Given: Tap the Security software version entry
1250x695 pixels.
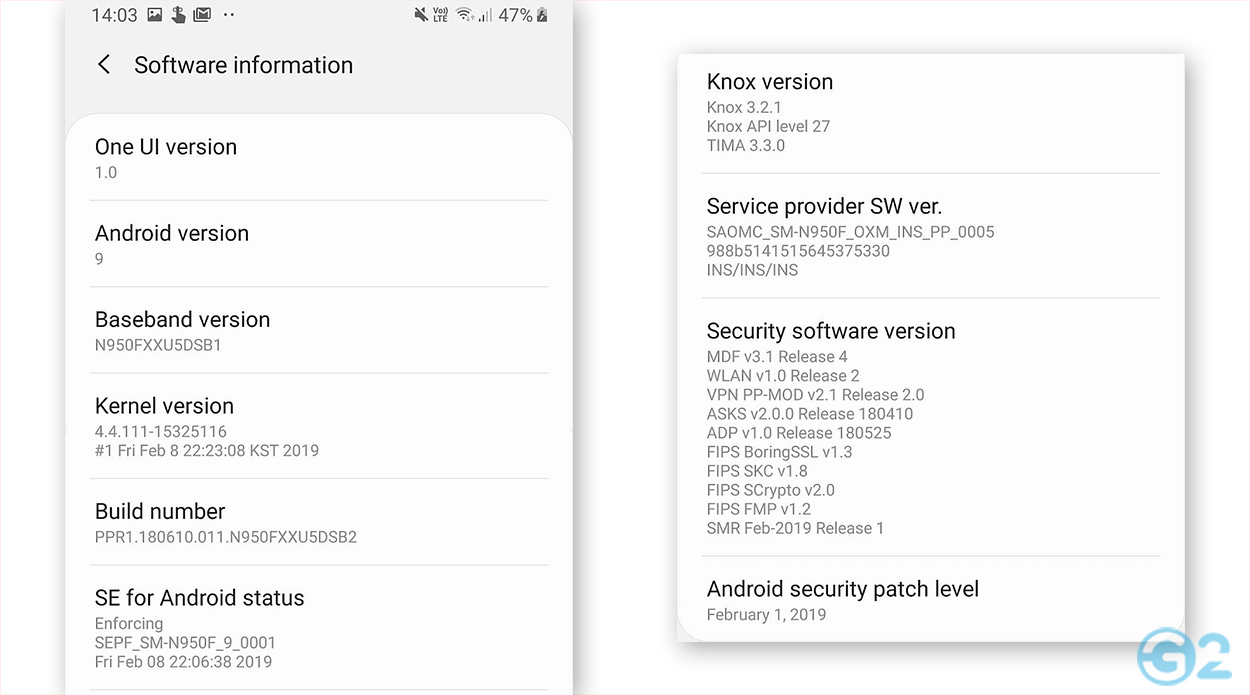Looking at the screenshot, I should click(932, 428).
